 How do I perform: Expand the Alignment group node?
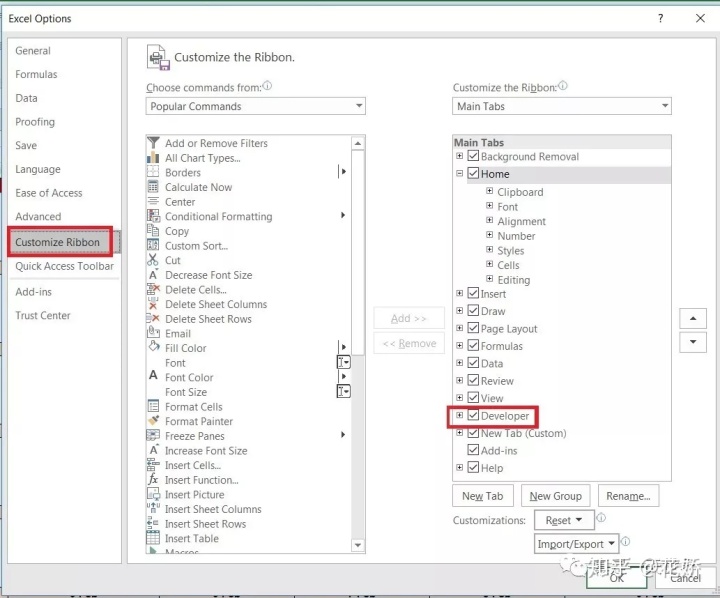tap(489, 220)
